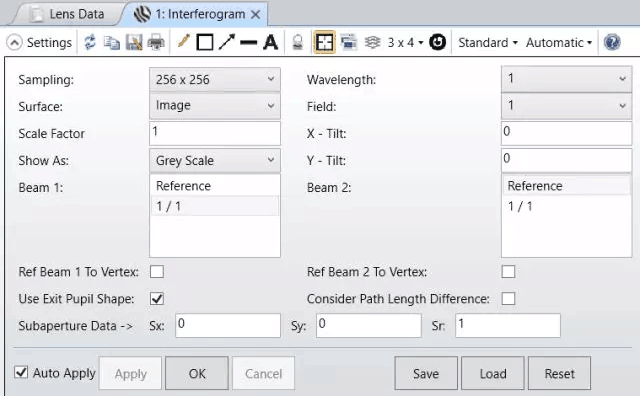This screenshot has height=396, width=640.
Task: Open the Sampling 256 x 256 dropdown
Action: (215, 80)
